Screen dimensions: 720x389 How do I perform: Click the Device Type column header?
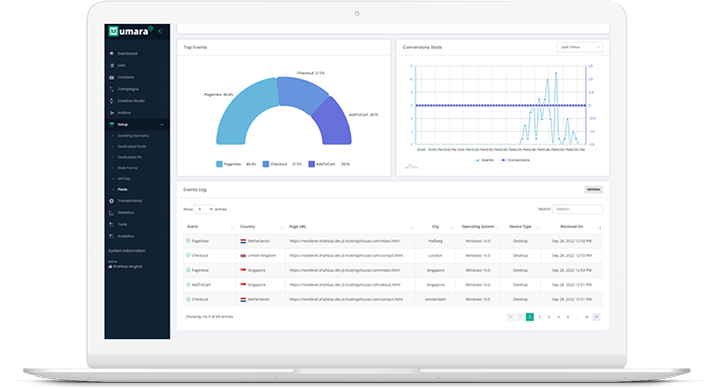pos(520,226)
